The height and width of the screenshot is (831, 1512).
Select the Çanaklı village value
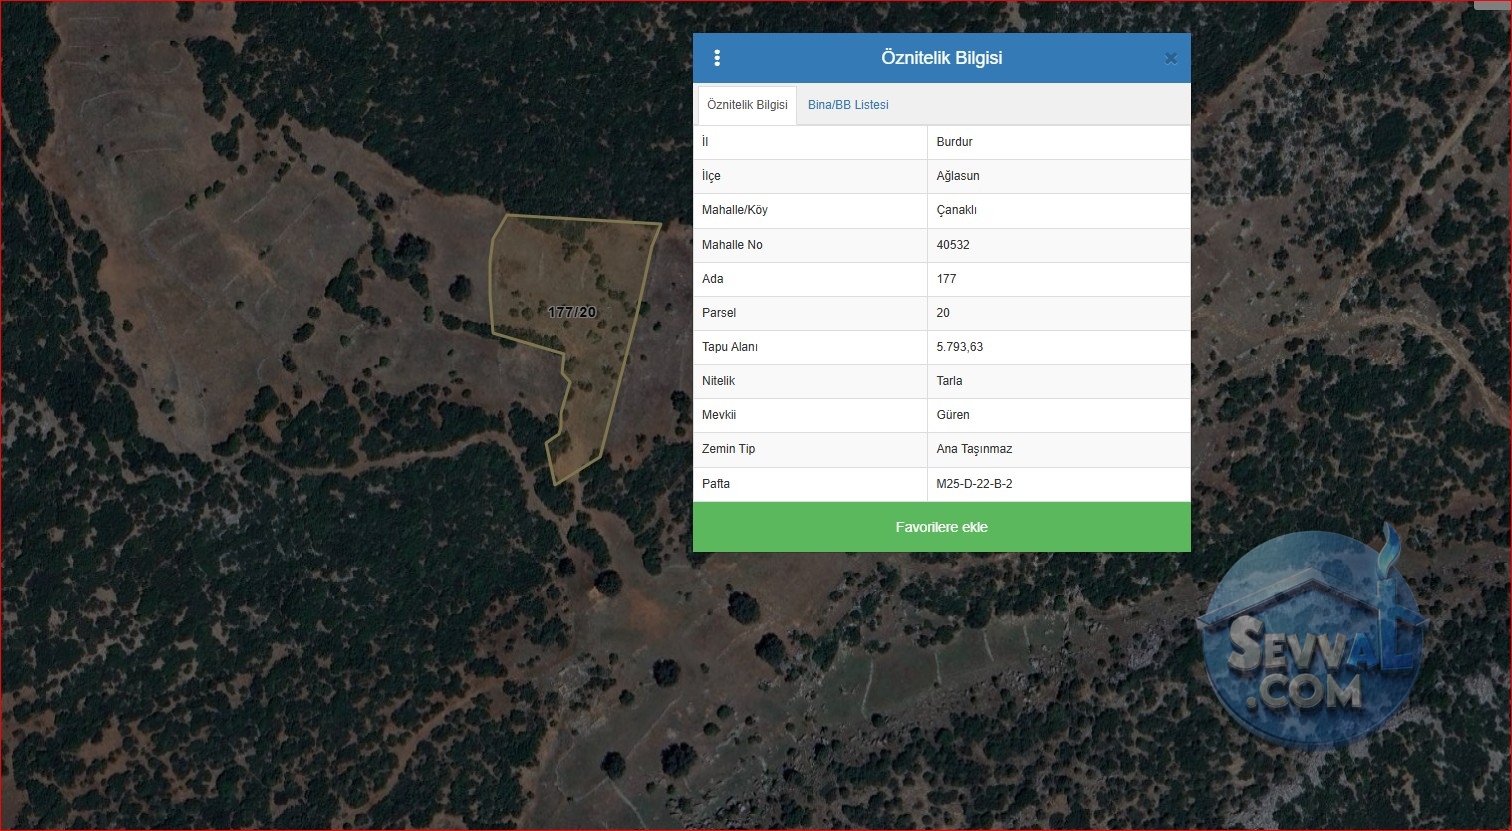click(956, 210)
